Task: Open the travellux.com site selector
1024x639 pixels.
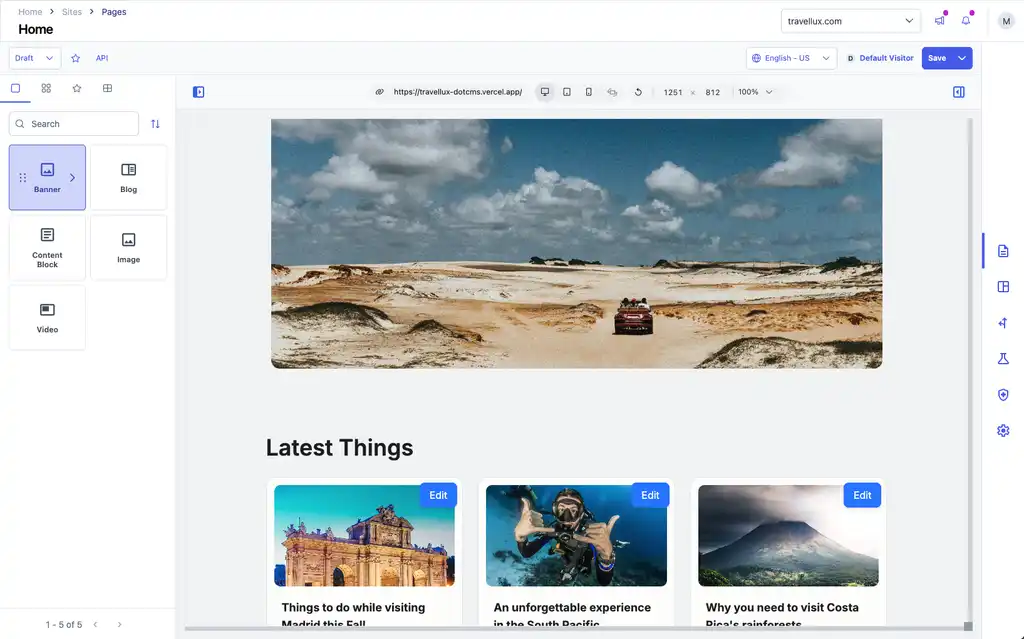Action: pyautogui.click(x=850, y=21)
